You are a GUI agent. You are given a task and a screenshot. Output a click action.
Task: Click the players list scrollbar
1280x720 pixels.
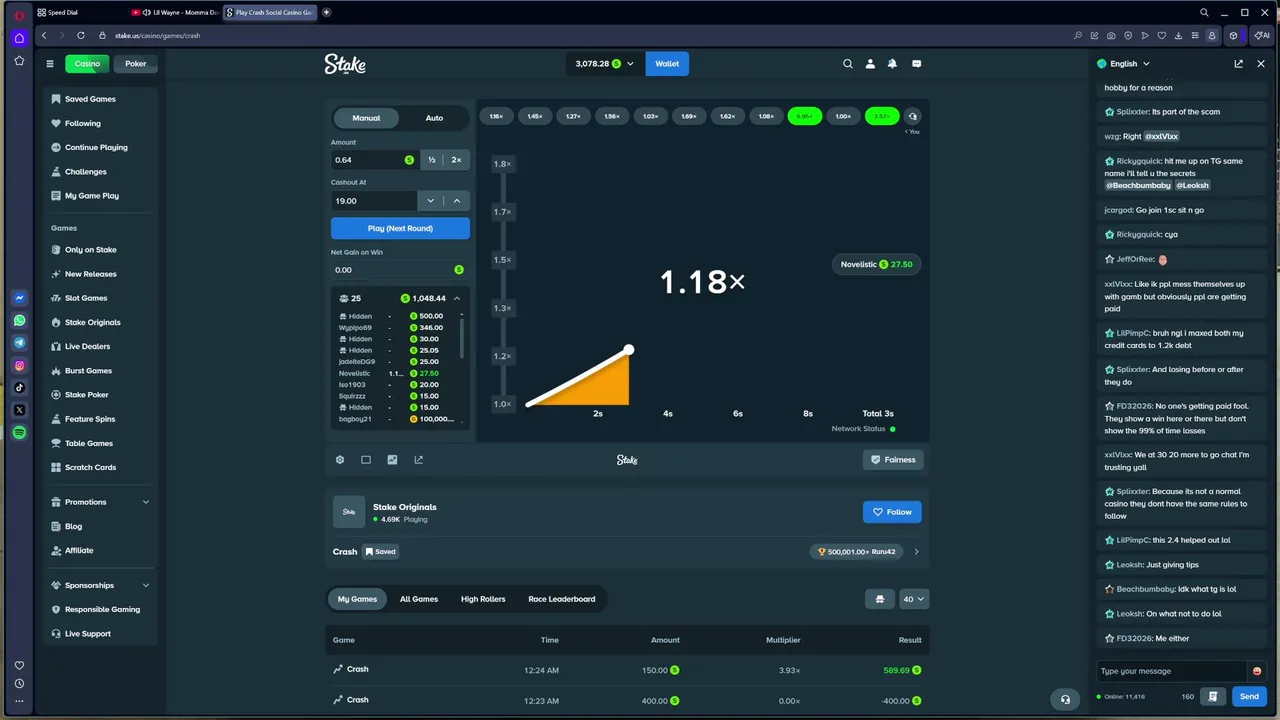pos(462,337)
